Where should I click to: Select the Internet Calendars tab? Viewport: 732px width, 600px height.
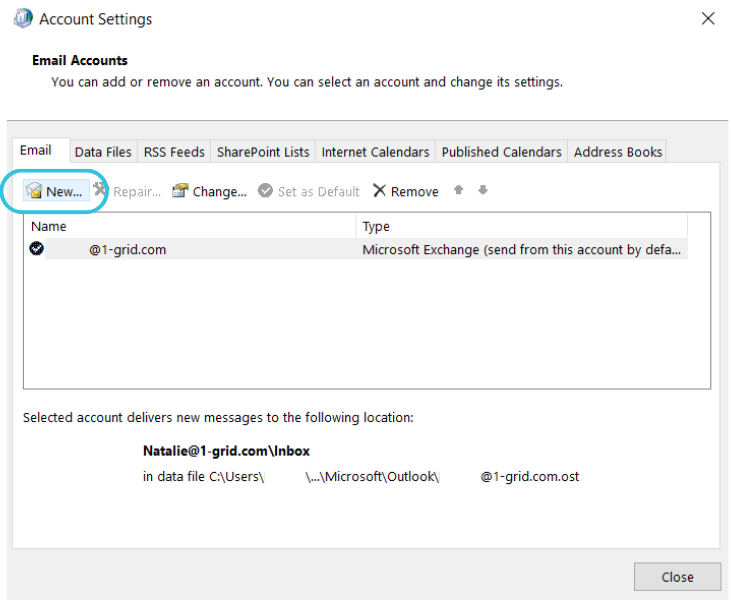[x=375, y=152]
